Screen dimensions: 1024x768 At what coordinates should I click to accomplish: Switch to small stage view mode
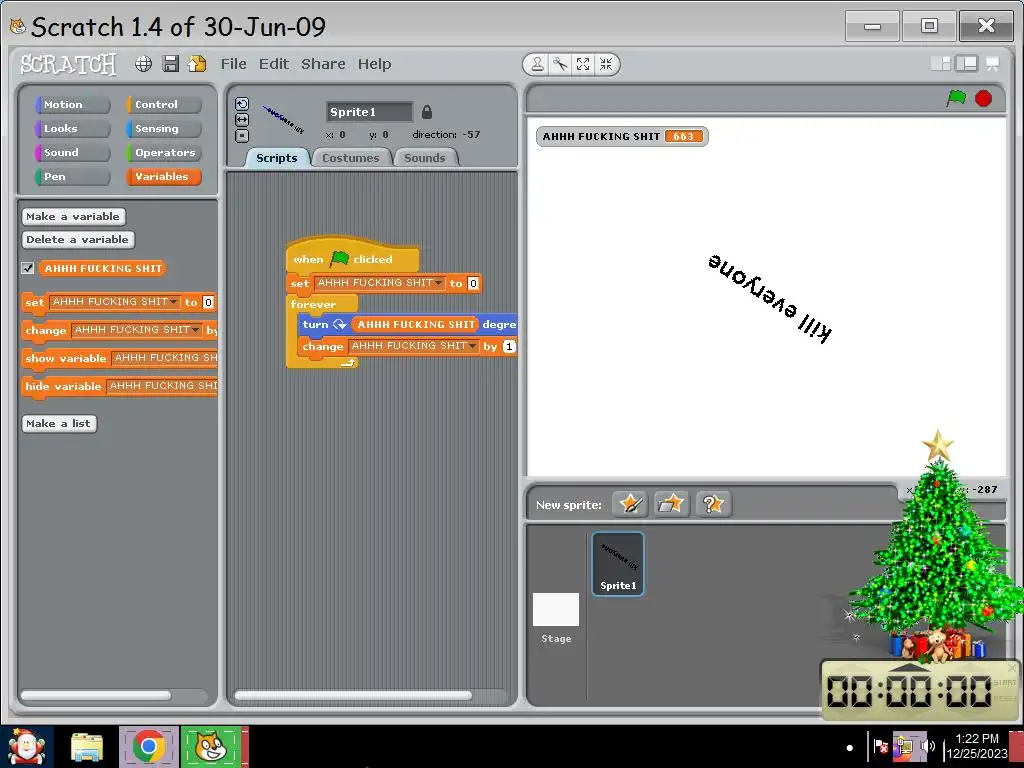[x=940, y=63]
